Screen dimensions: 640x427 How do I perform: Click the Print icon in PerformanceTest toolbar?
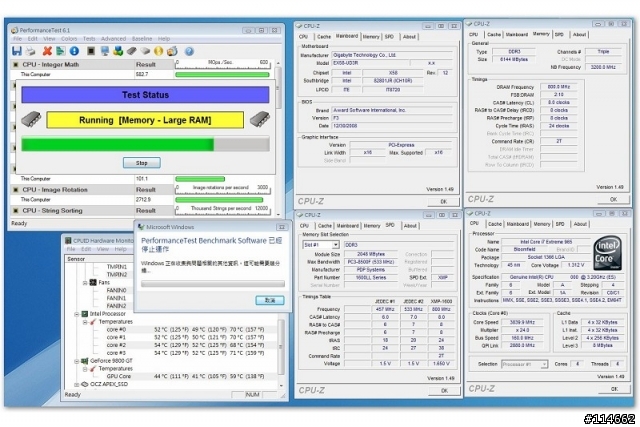tap(31, 51)
